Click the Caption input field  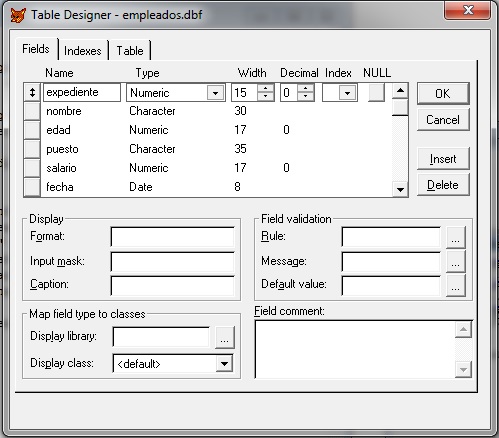coord(173,286)
